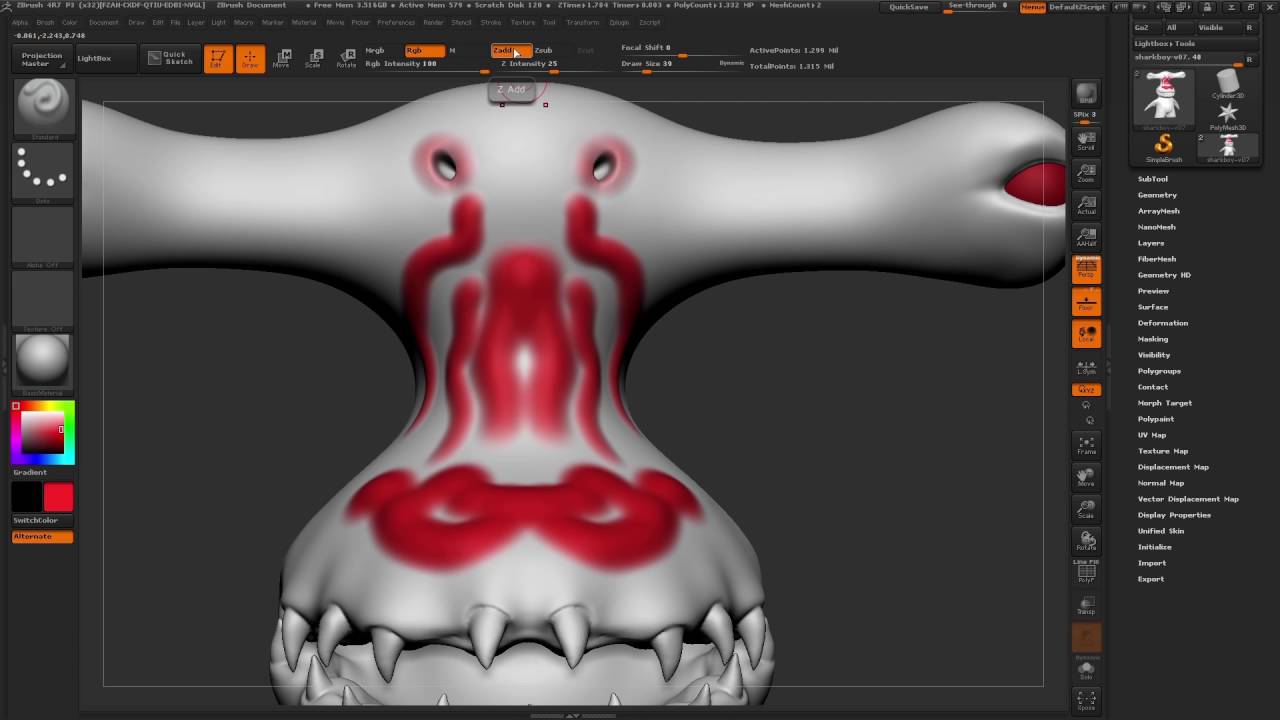Select the Rotate transform mode in top shelf
This screenshot has height=720, width=1280.
pos(346,59)
